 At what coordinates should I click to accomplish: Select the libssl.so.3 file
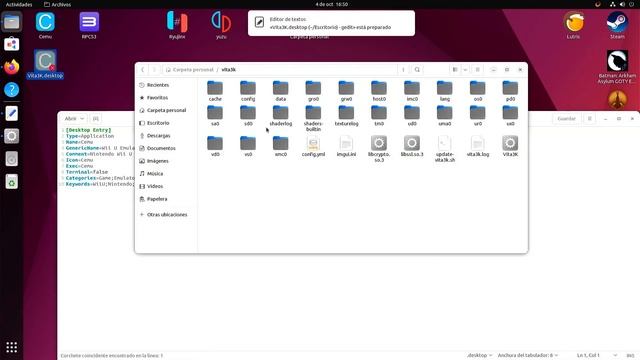pyautogui.click(x=412, y=146)
